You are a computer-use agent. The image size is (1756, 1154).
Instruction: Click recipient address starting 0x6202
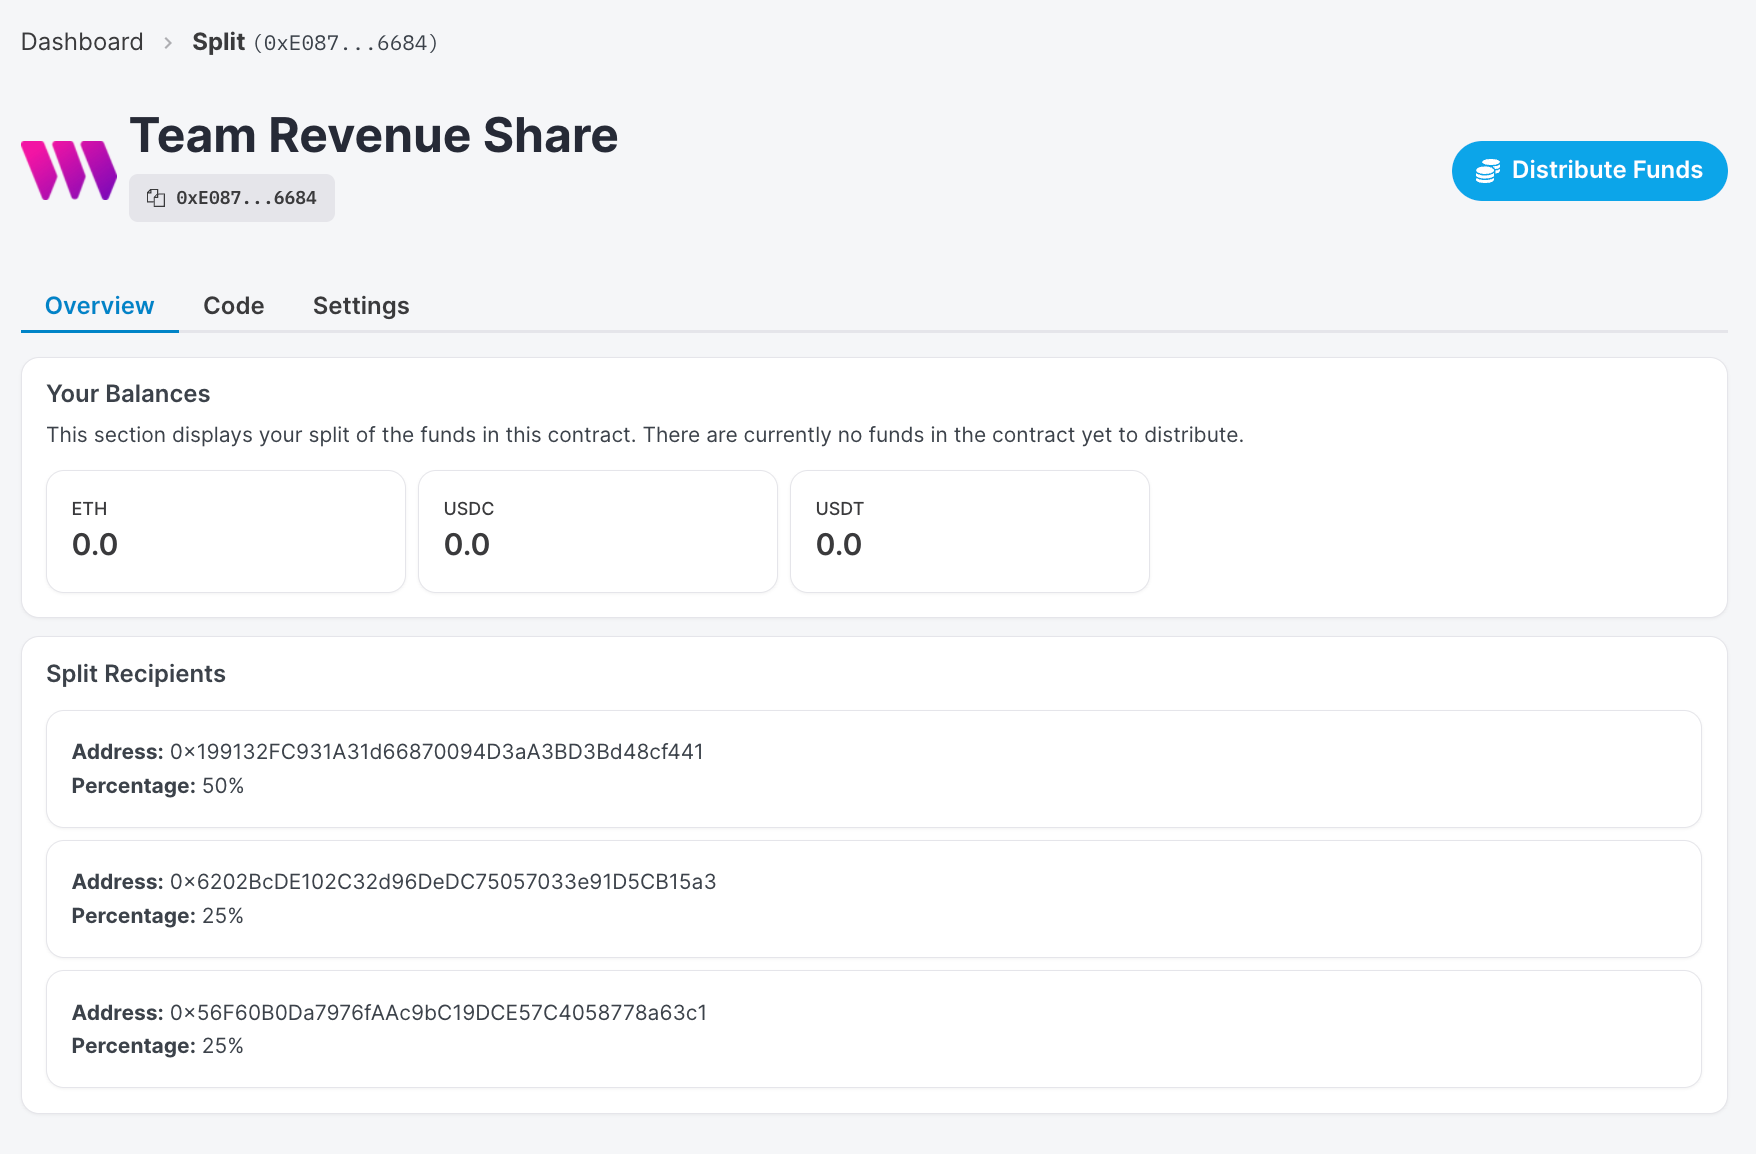[443, 882]
